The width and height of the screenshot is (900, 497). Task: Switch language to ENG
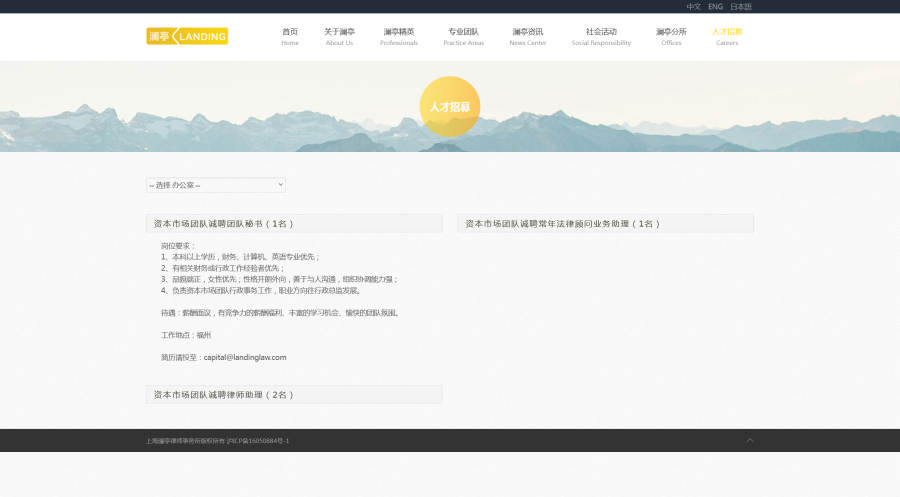715,7
